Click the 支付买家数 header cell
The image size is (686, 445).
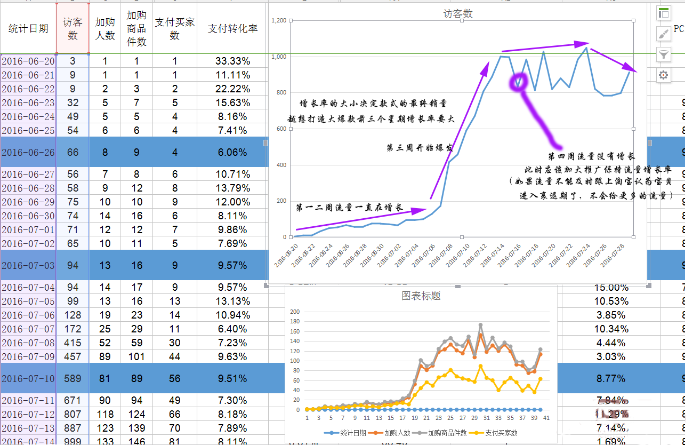pos(174,28)
